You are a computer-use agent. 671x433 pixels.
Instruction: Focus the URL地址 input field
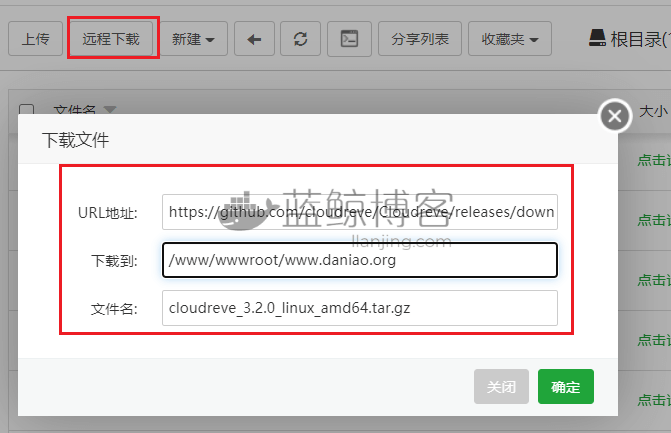point(359,212)
